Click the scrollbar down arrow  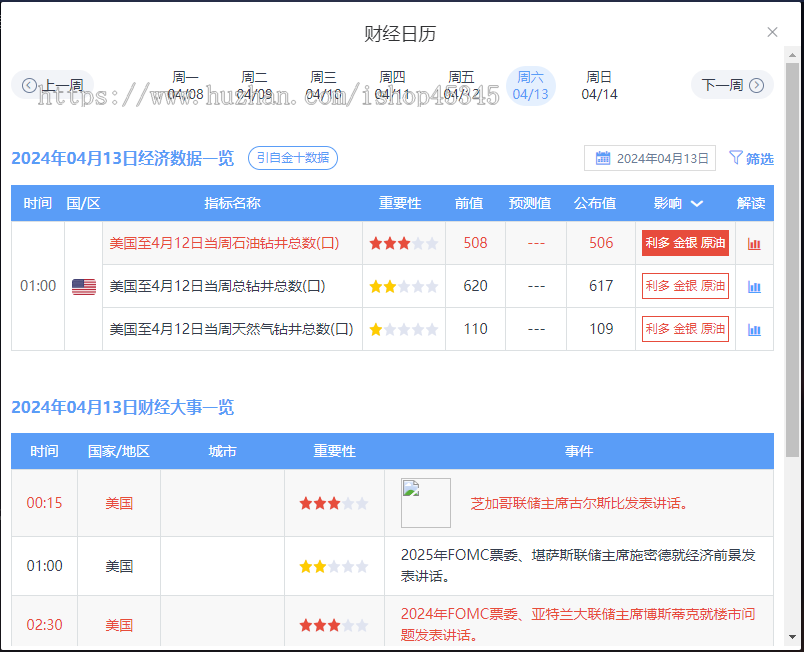point(792,637)
